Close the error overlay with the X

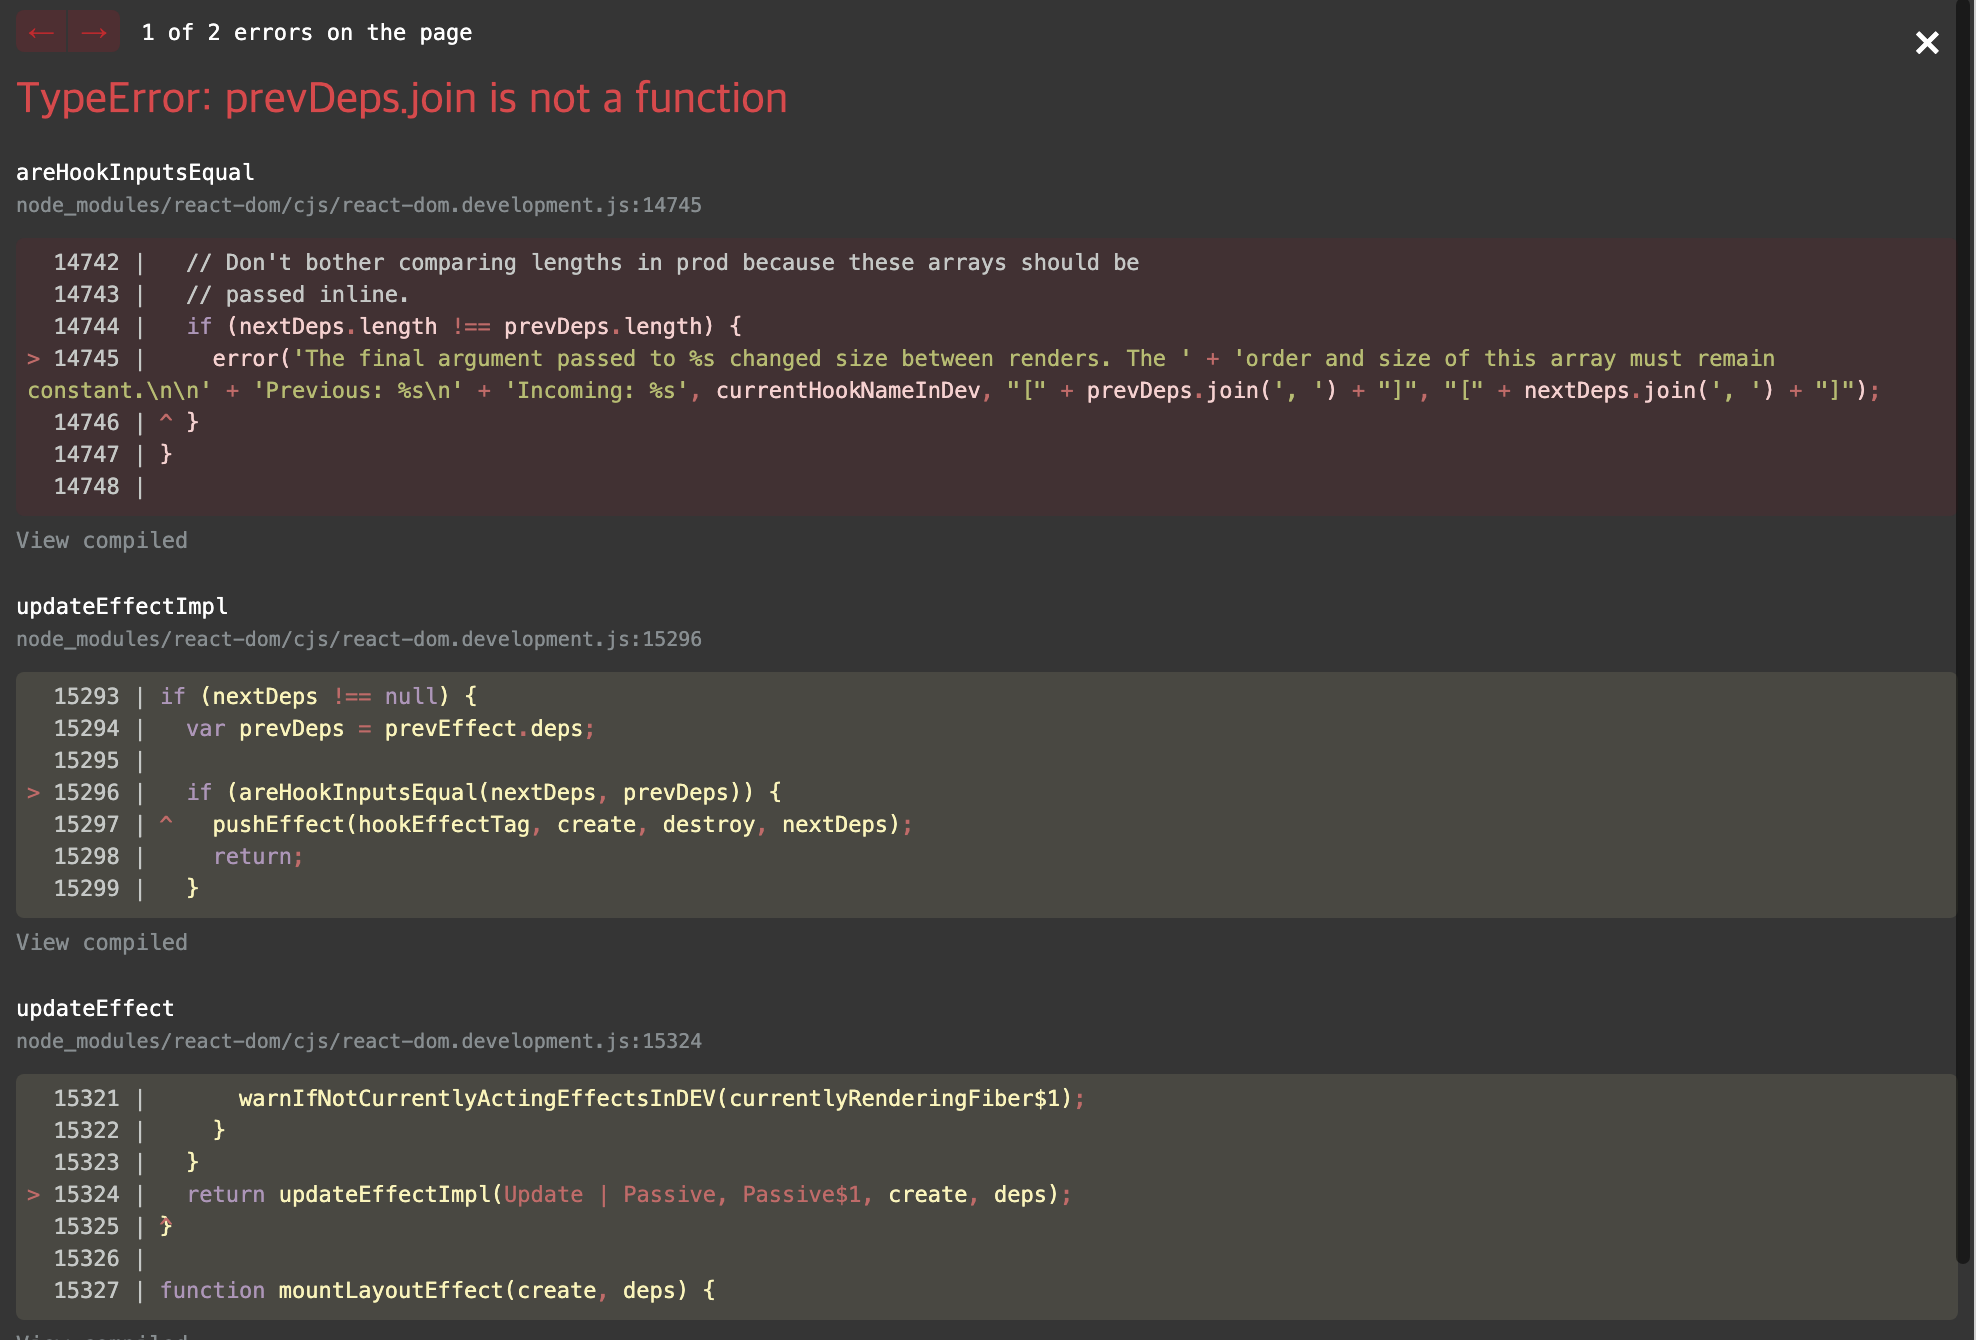click(1926, 43)
